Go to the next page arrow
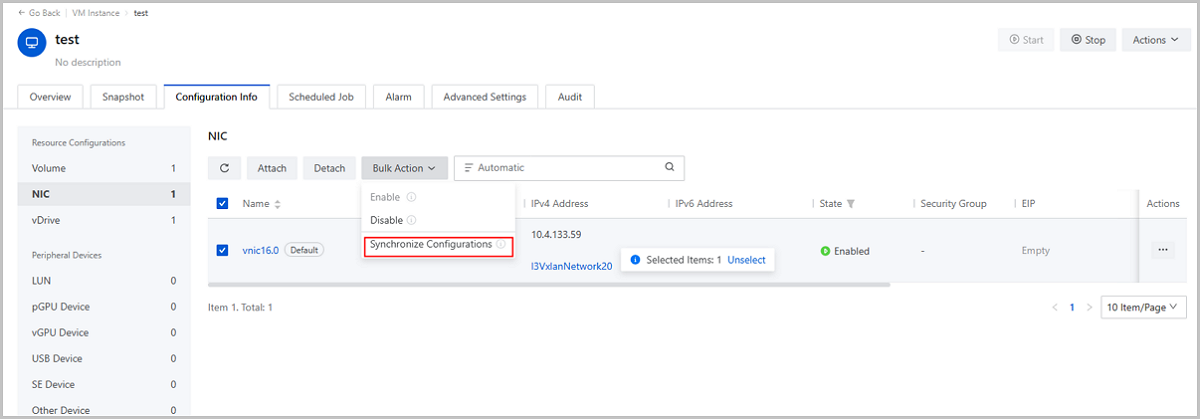 (x=1089, y=307)
